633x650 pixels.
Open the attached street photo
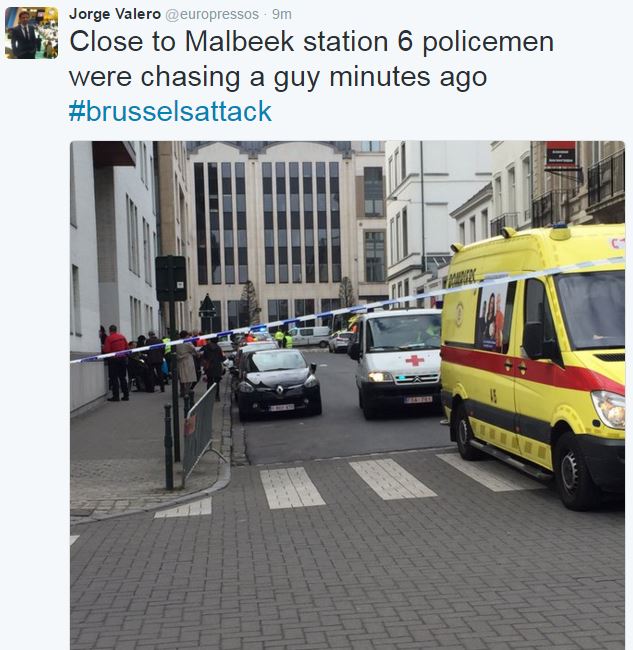coord(347,395)
